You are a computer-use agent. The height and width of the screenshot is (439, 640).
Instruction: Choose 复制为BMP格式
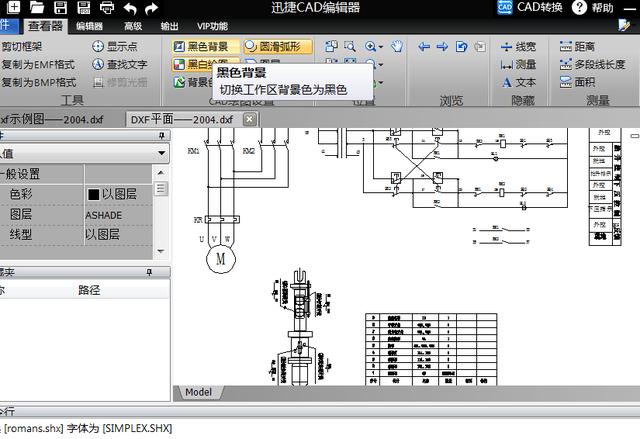tap(38, 82)
